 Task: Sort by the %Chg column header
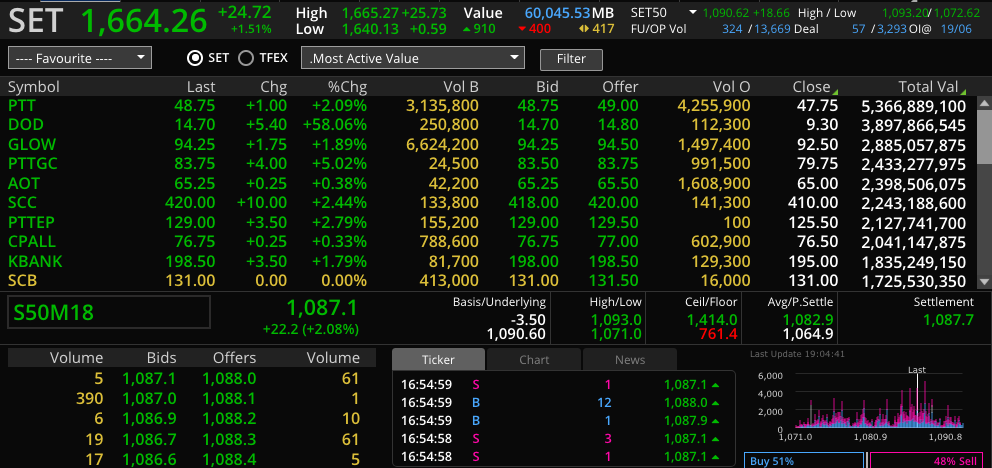347,87
